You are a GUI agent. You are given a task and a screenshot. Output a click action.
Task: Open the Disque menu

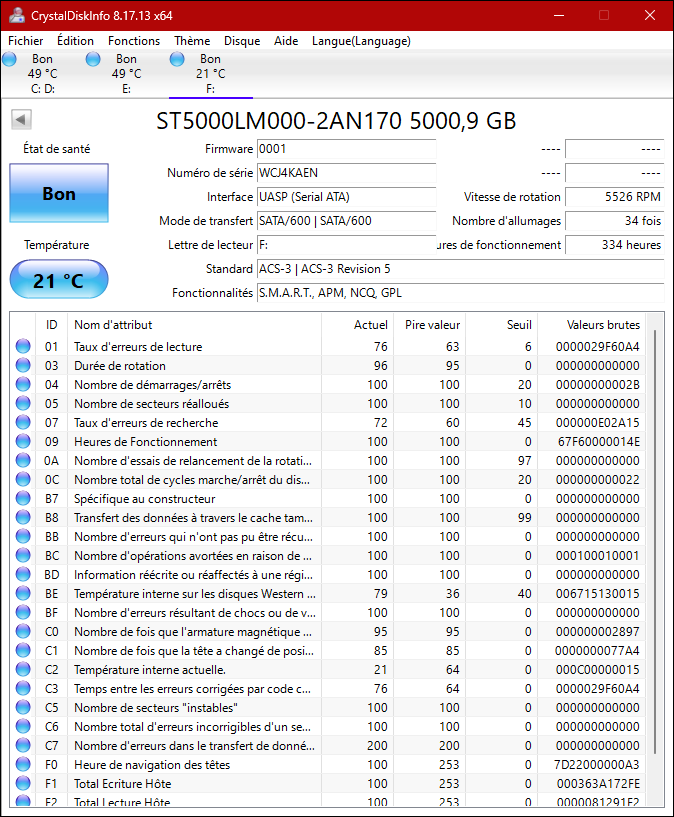click(x=242, y=41)
